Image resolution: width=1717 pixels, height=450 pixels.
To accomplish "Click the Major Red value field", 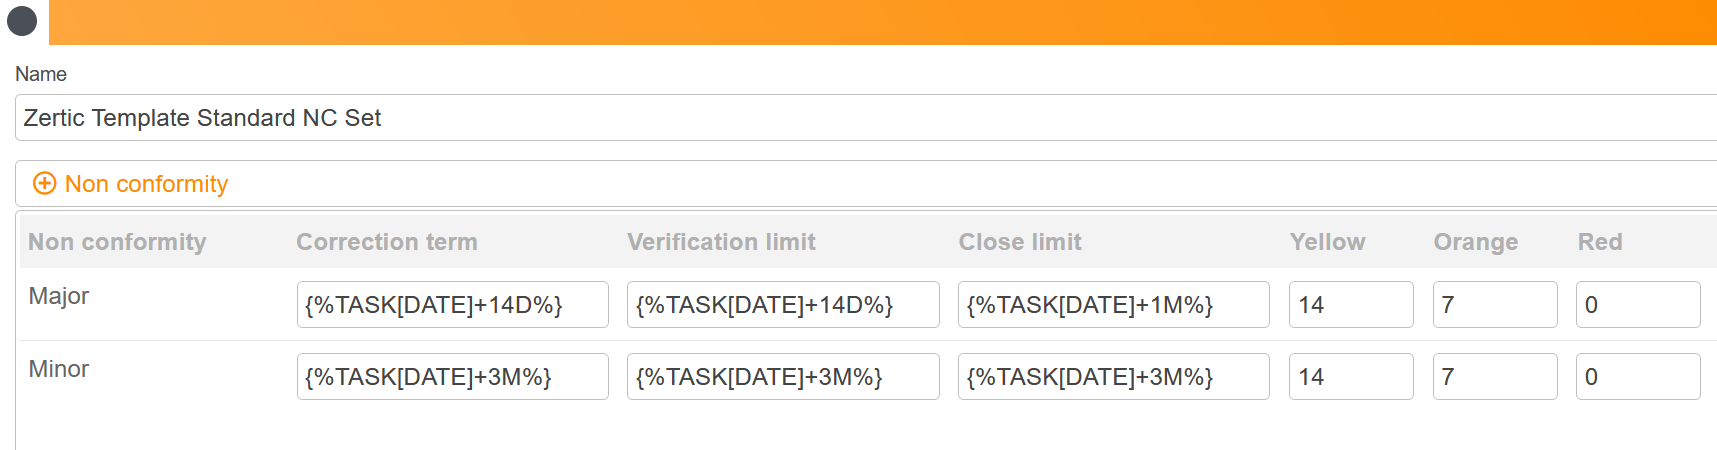I will (1637, 305).
